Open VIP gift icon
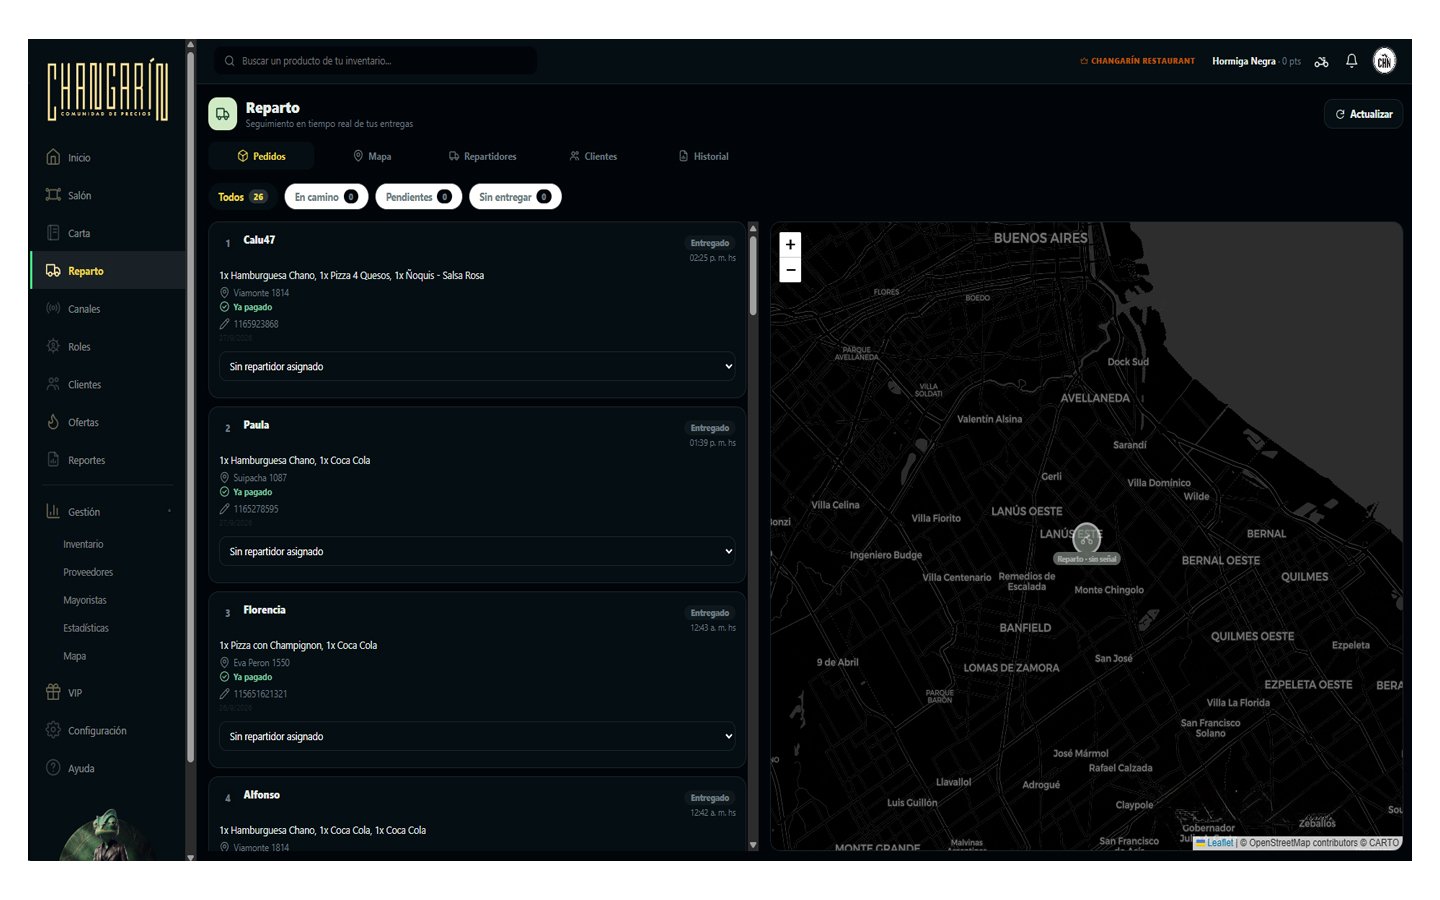Image resolution: width=1440 pixels, height=900 pixels. click(x=53, y=692)
